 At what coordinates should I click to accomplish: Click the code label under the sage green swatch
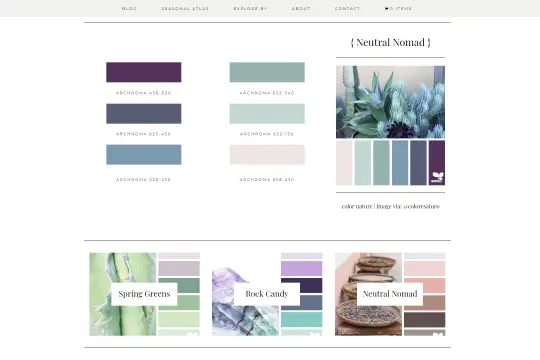pos(267,93)
